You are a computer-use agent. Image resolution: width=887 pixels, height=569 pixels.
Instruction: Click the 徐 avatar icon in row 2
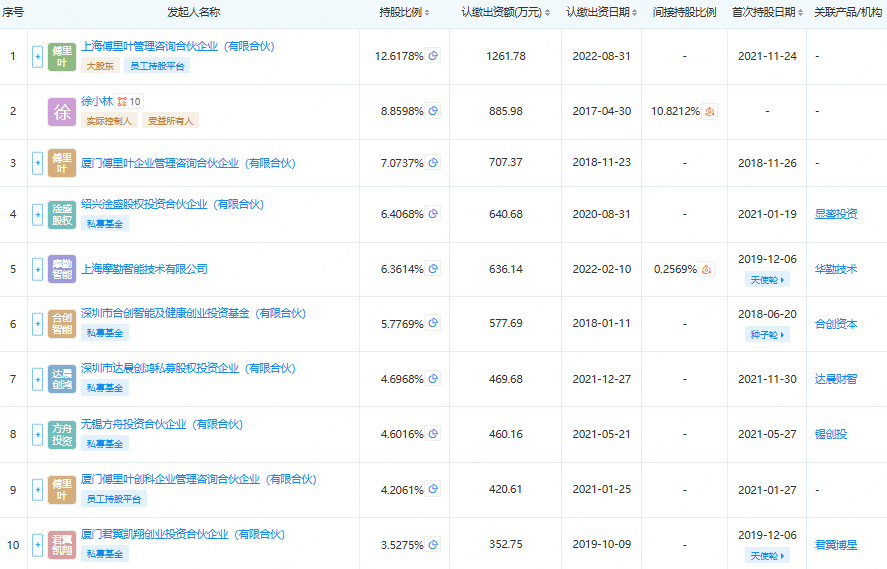point(61,111)
